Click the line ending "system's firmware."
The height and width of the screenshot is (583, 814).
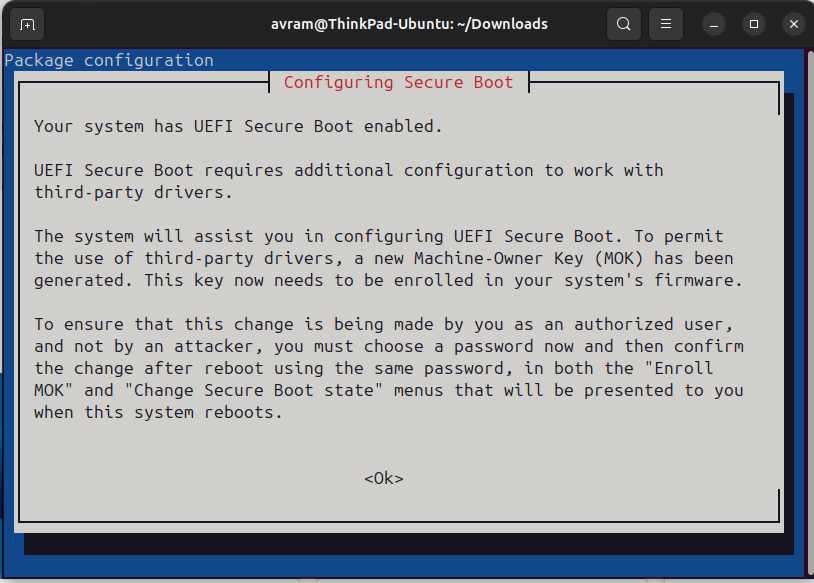point(388,280)
